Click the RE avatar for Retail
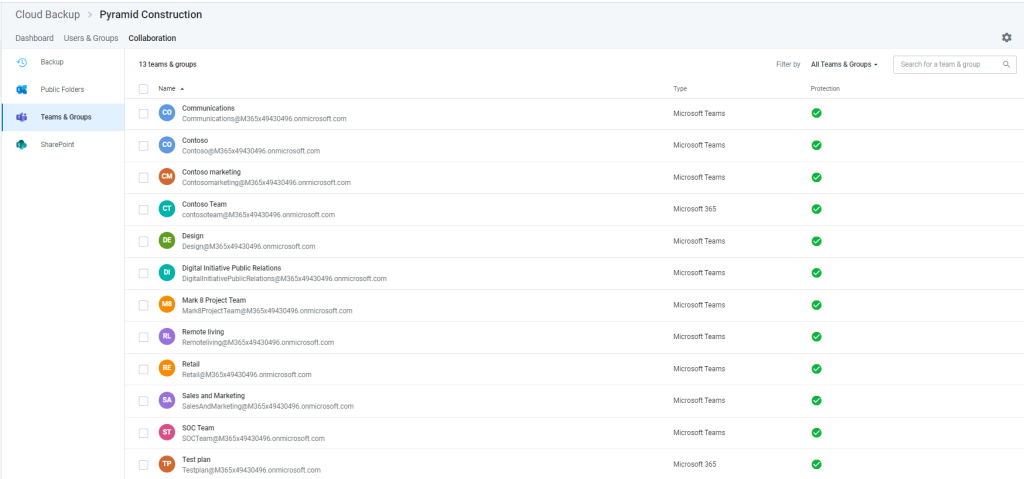Screen dimensions: 1024x479 click(x=167, y=369)
